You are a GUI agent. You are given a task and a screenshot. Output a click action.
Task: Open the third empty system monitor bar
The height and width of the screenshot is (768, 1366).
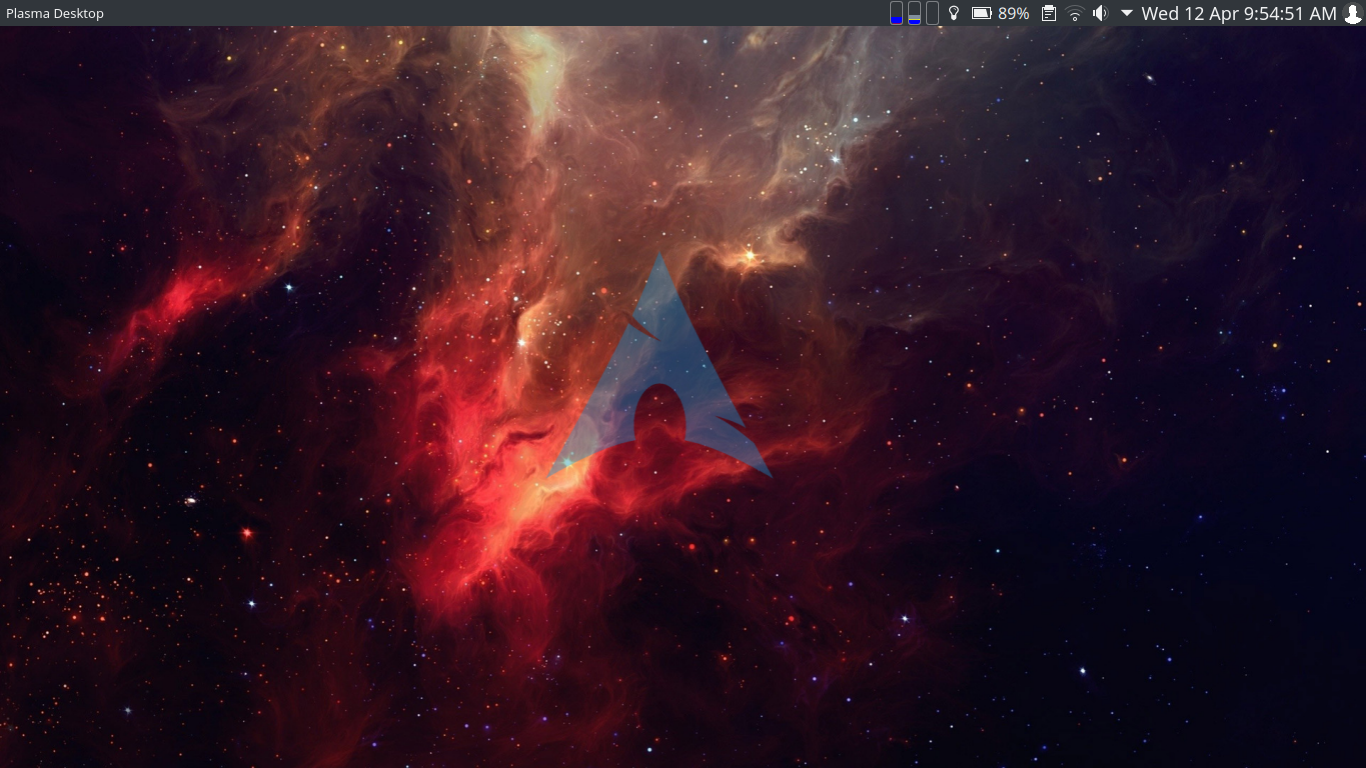tap(932, 13)
